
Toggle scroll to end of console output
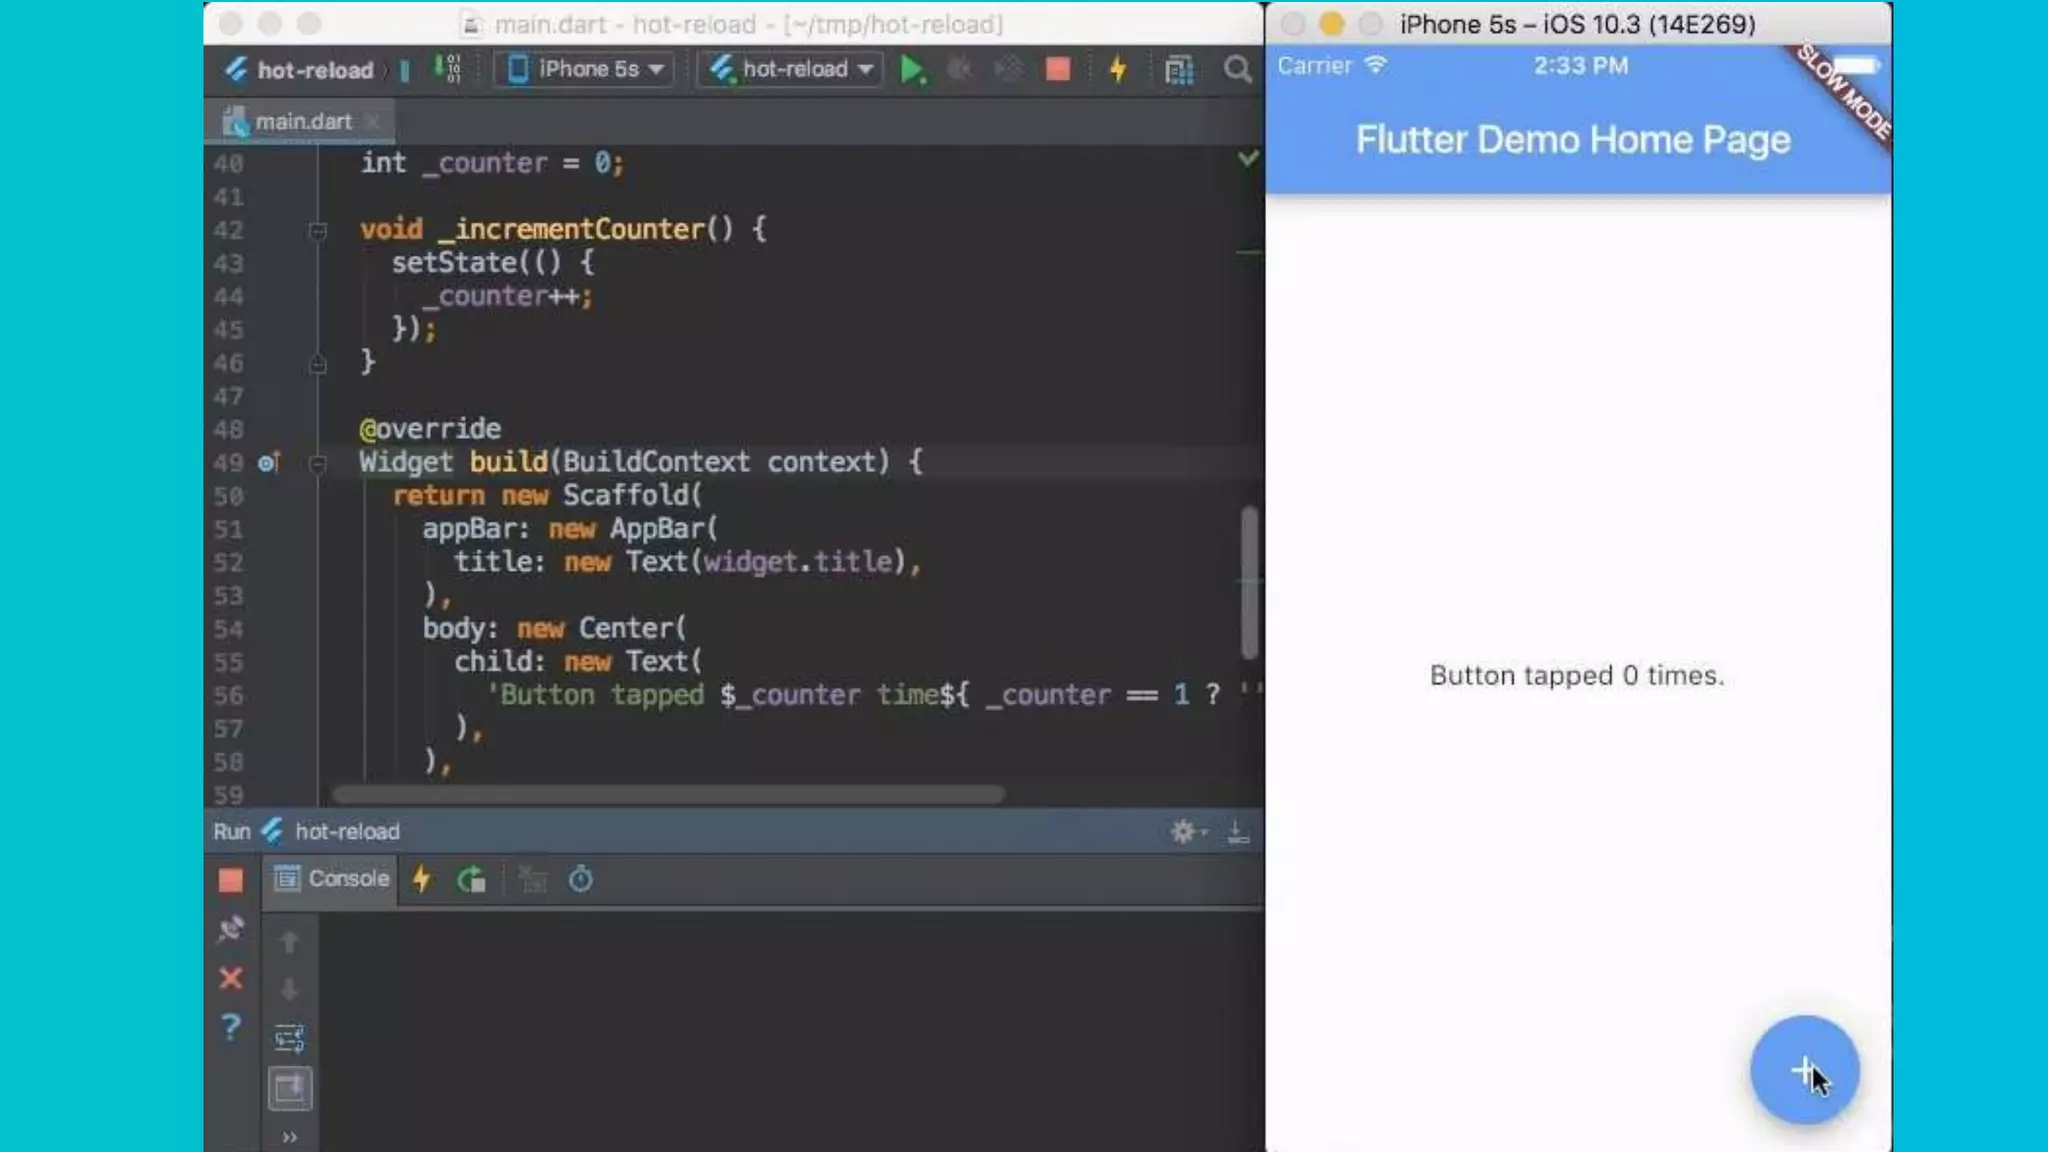(290, 1088)
